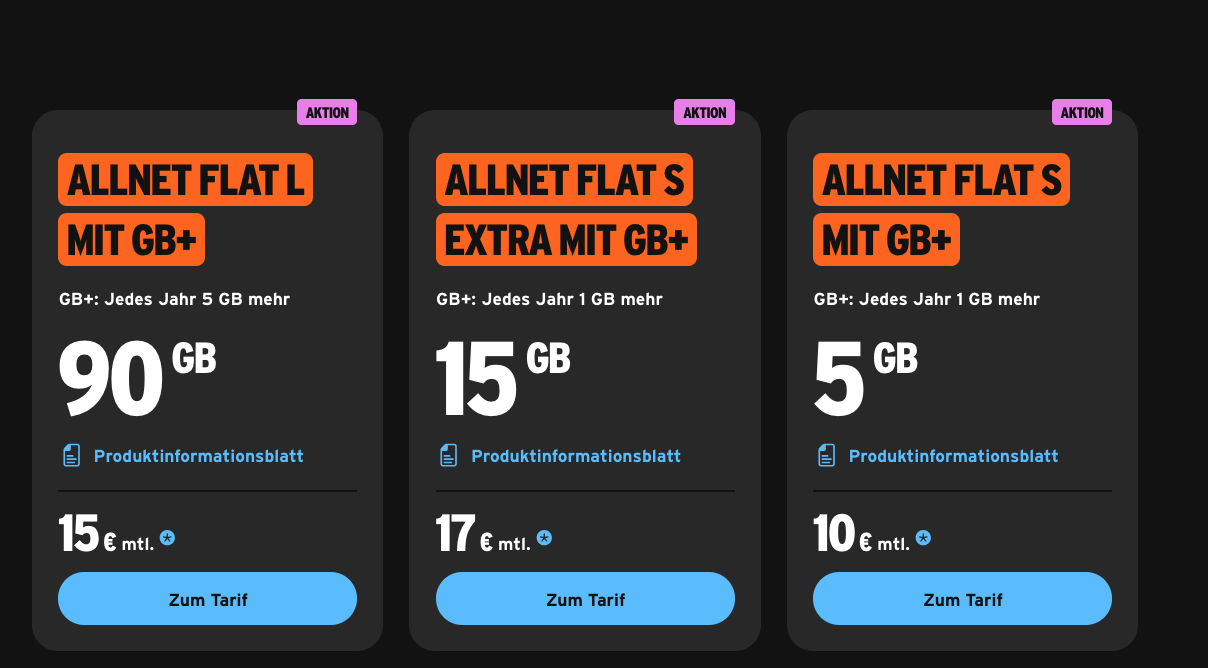Open Produktinformationsblatt for the 5 GB tariff
This screenshot has width=1208, height=668.
click(953, 456)
